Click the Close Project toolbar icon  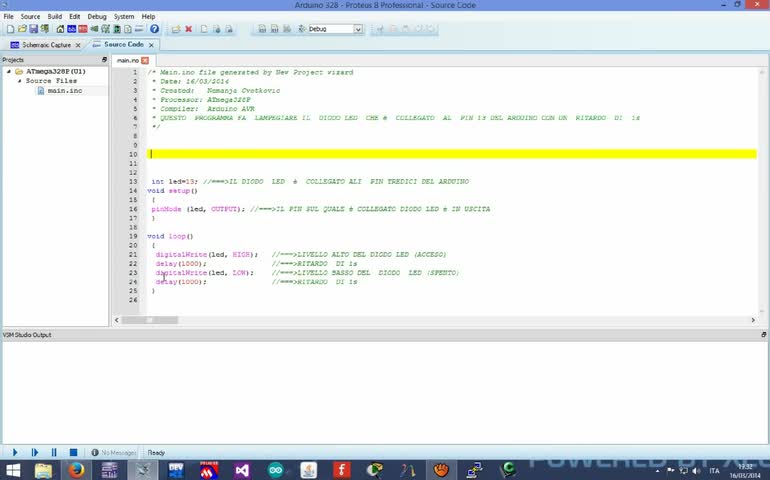(45, 29)
